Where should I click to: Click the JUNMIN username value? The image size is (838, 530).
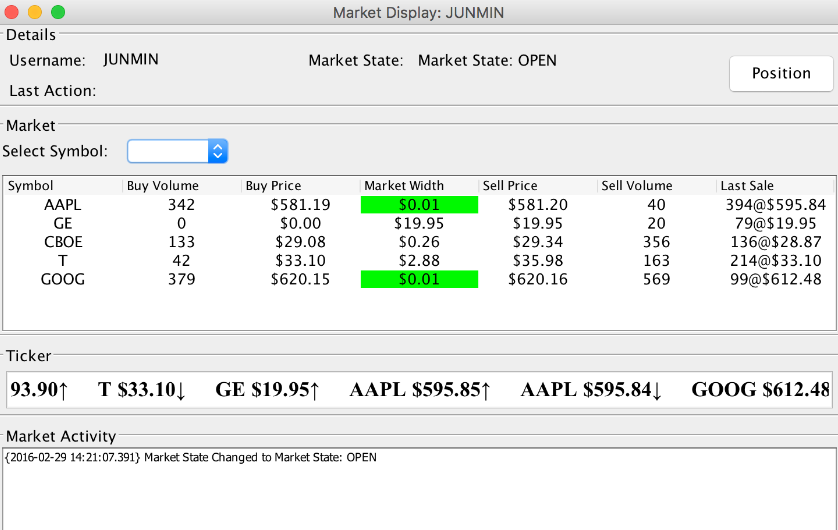tap(131, 59)
